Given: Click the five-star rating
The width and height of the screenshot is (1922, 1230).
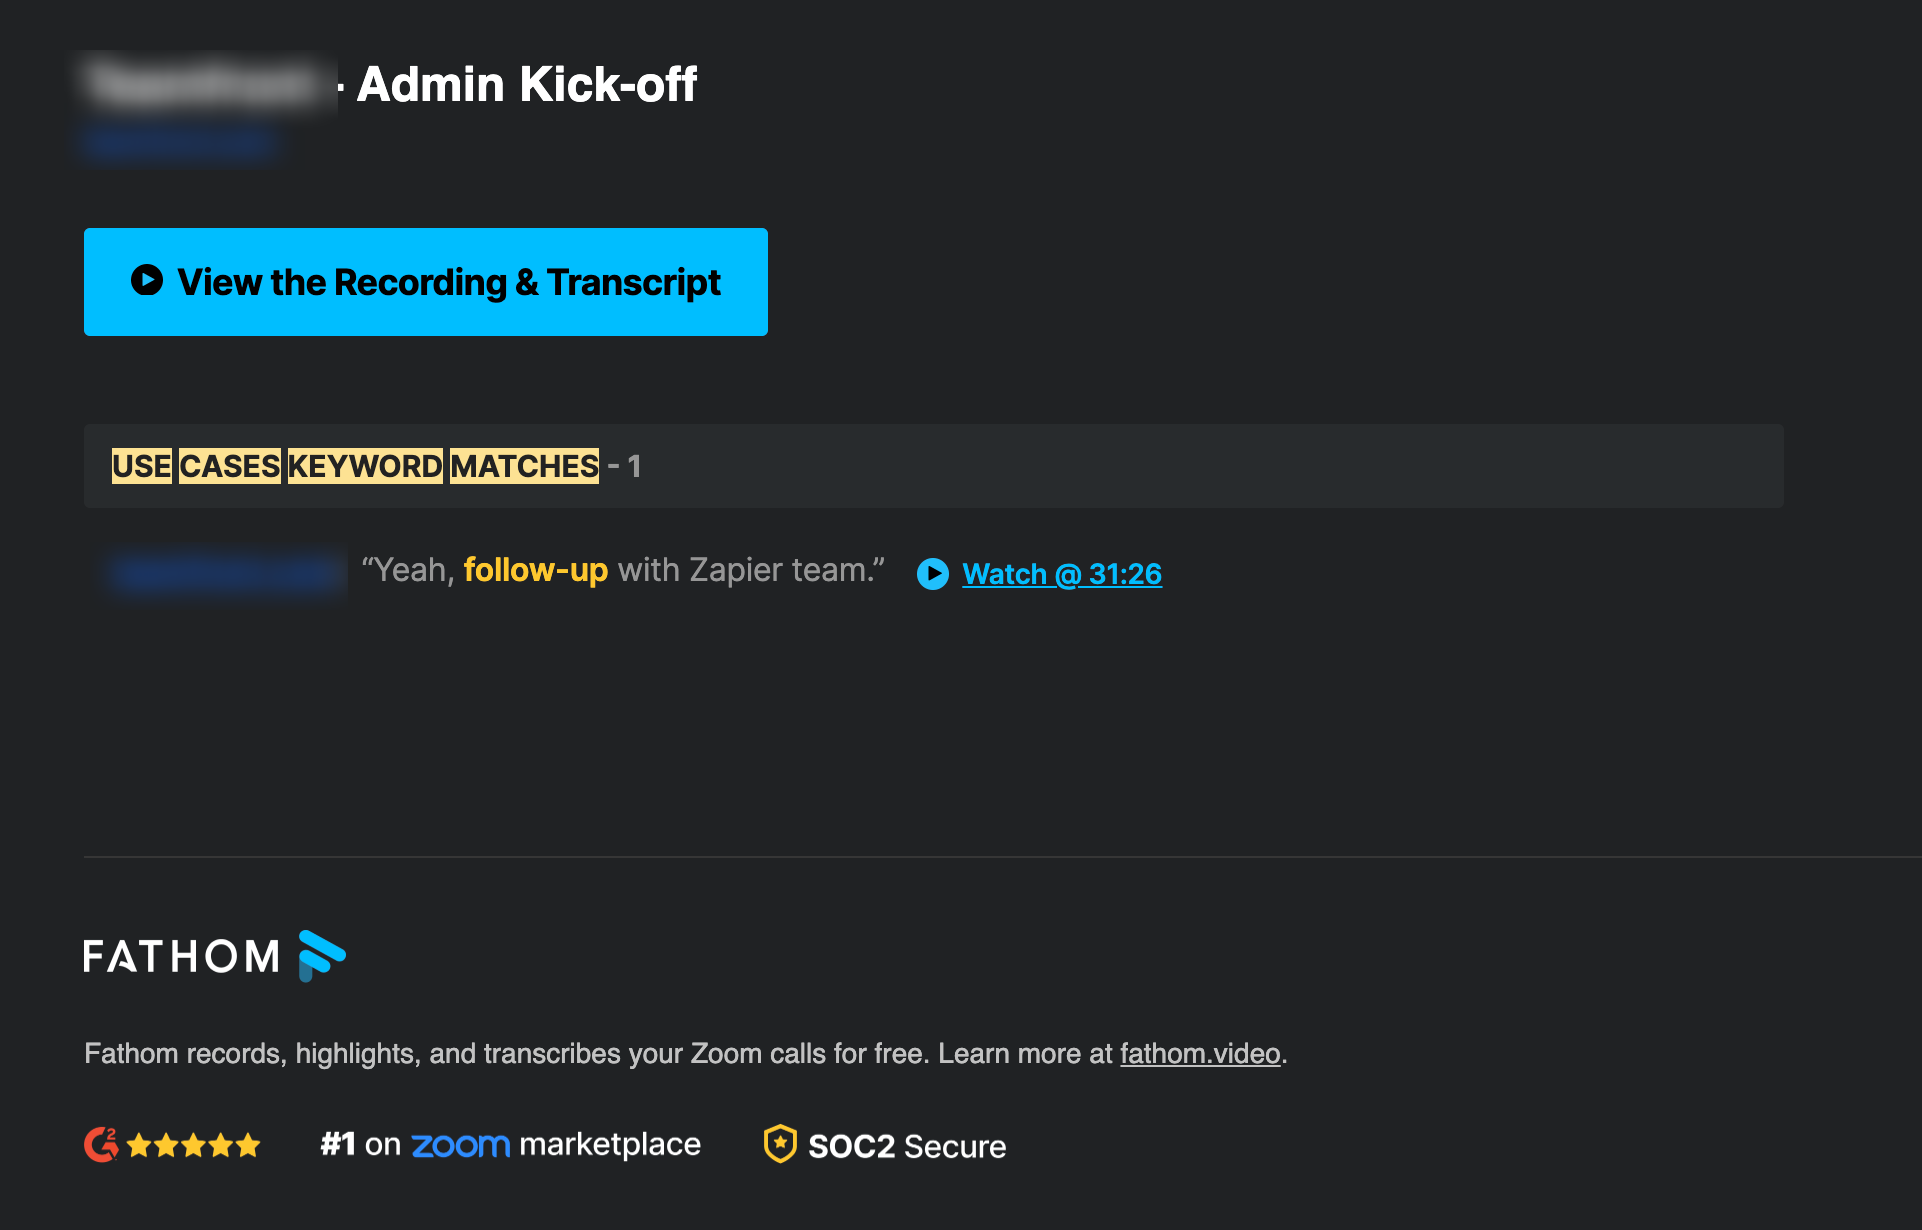Looking at the screenshot, I should (x=194, y=1145).
